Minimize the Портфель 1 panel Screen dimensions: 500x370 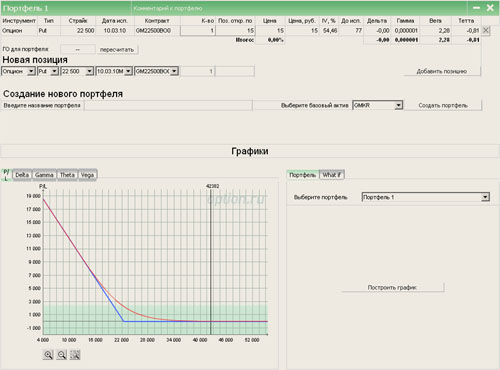(477, 8)
